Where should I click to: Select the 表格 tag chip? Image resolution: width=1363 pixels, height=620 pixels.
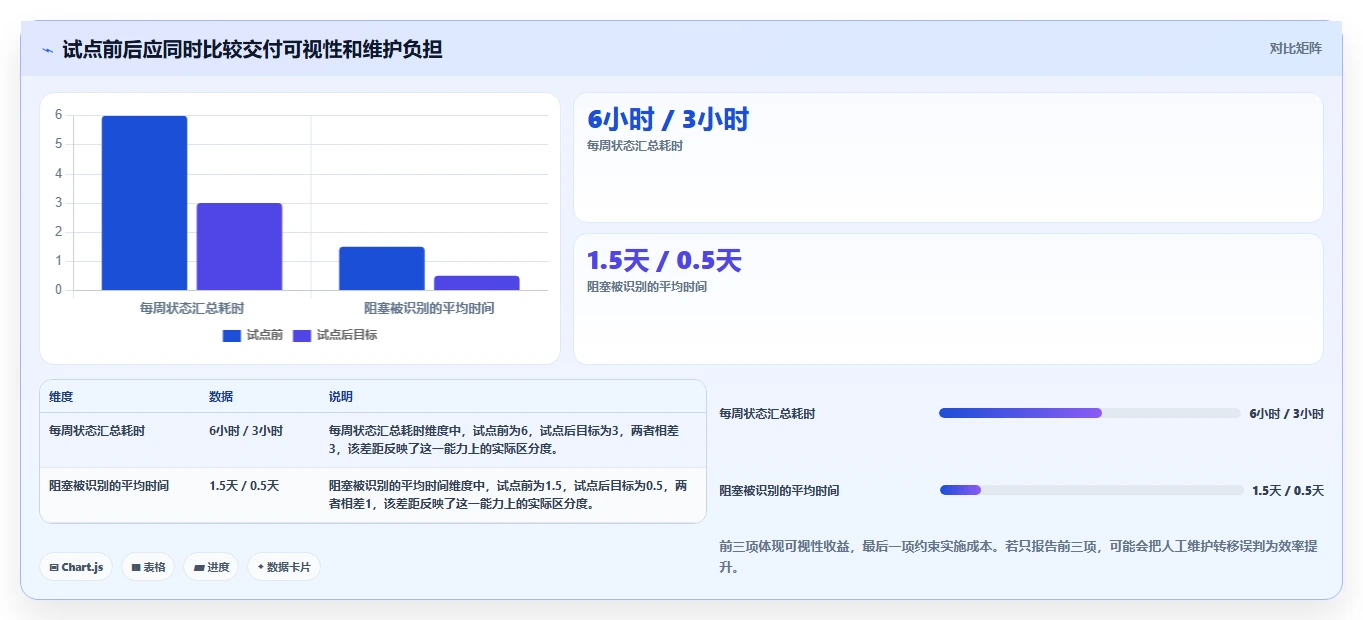[x=148, y=567]
